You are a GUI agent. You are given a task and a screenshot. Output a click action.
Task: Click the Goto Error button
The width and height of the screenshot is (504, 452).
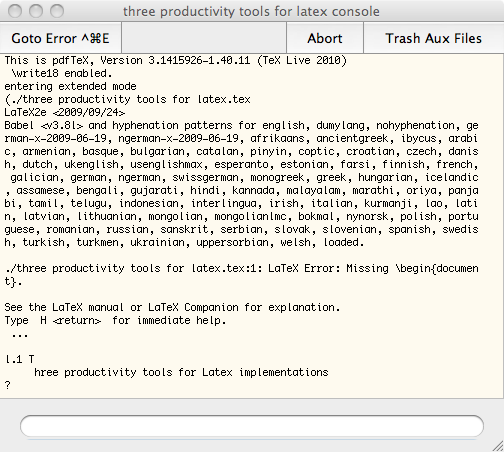(x=60, y=38)
